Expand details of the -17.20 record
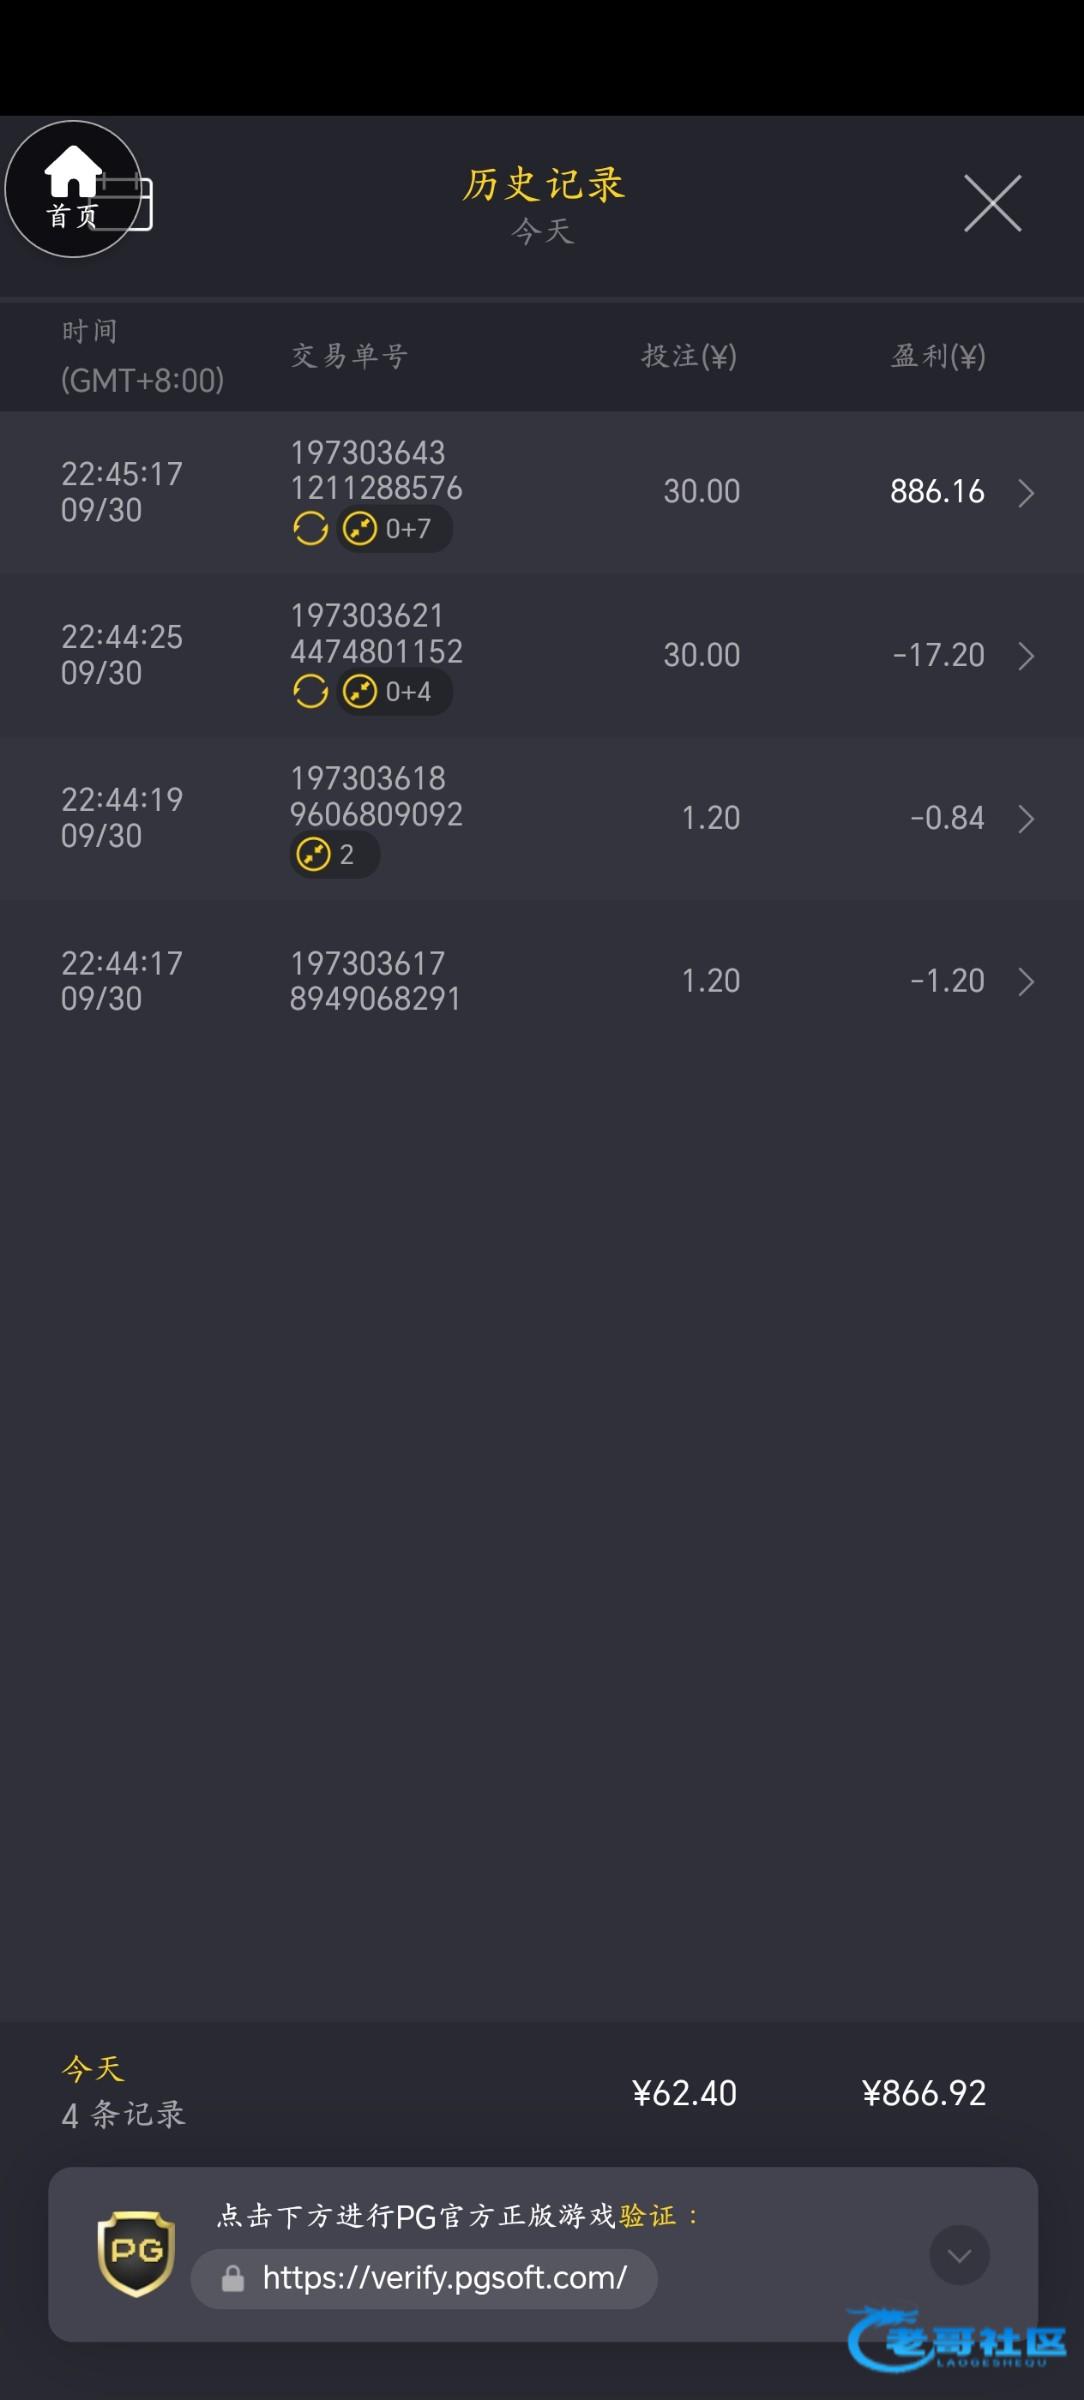The image size is (1084, 2400). coord(1026,656)
